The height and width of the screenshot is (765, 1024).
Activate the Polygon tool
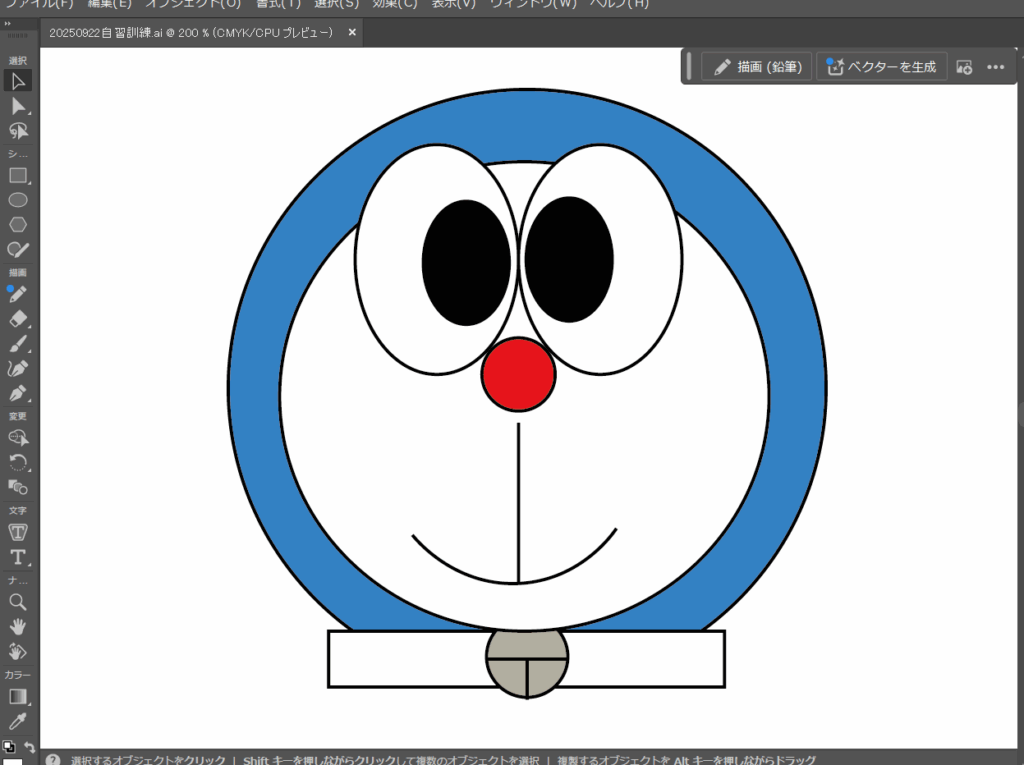point(18,225)
